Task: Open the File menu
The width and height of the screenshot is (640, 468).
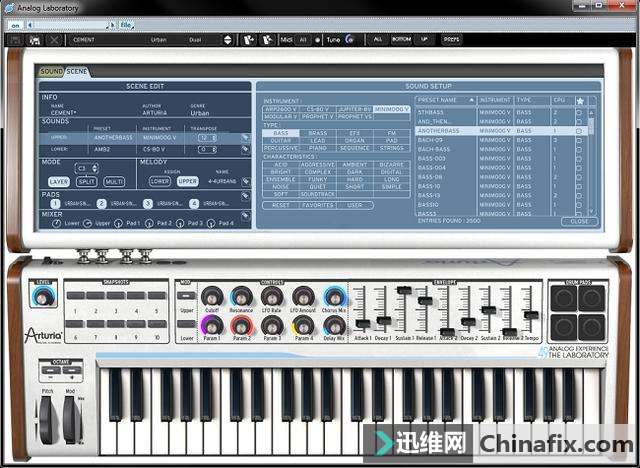Action: [126, 25]
